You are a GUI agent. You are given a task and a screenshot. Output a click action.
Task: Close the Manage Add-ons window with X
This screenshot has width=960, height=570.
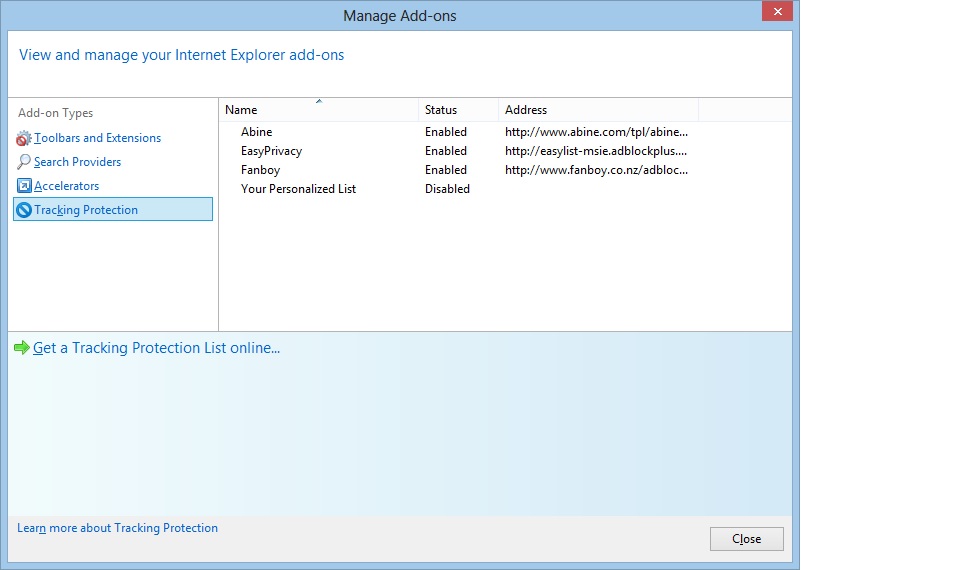point(776,12)
